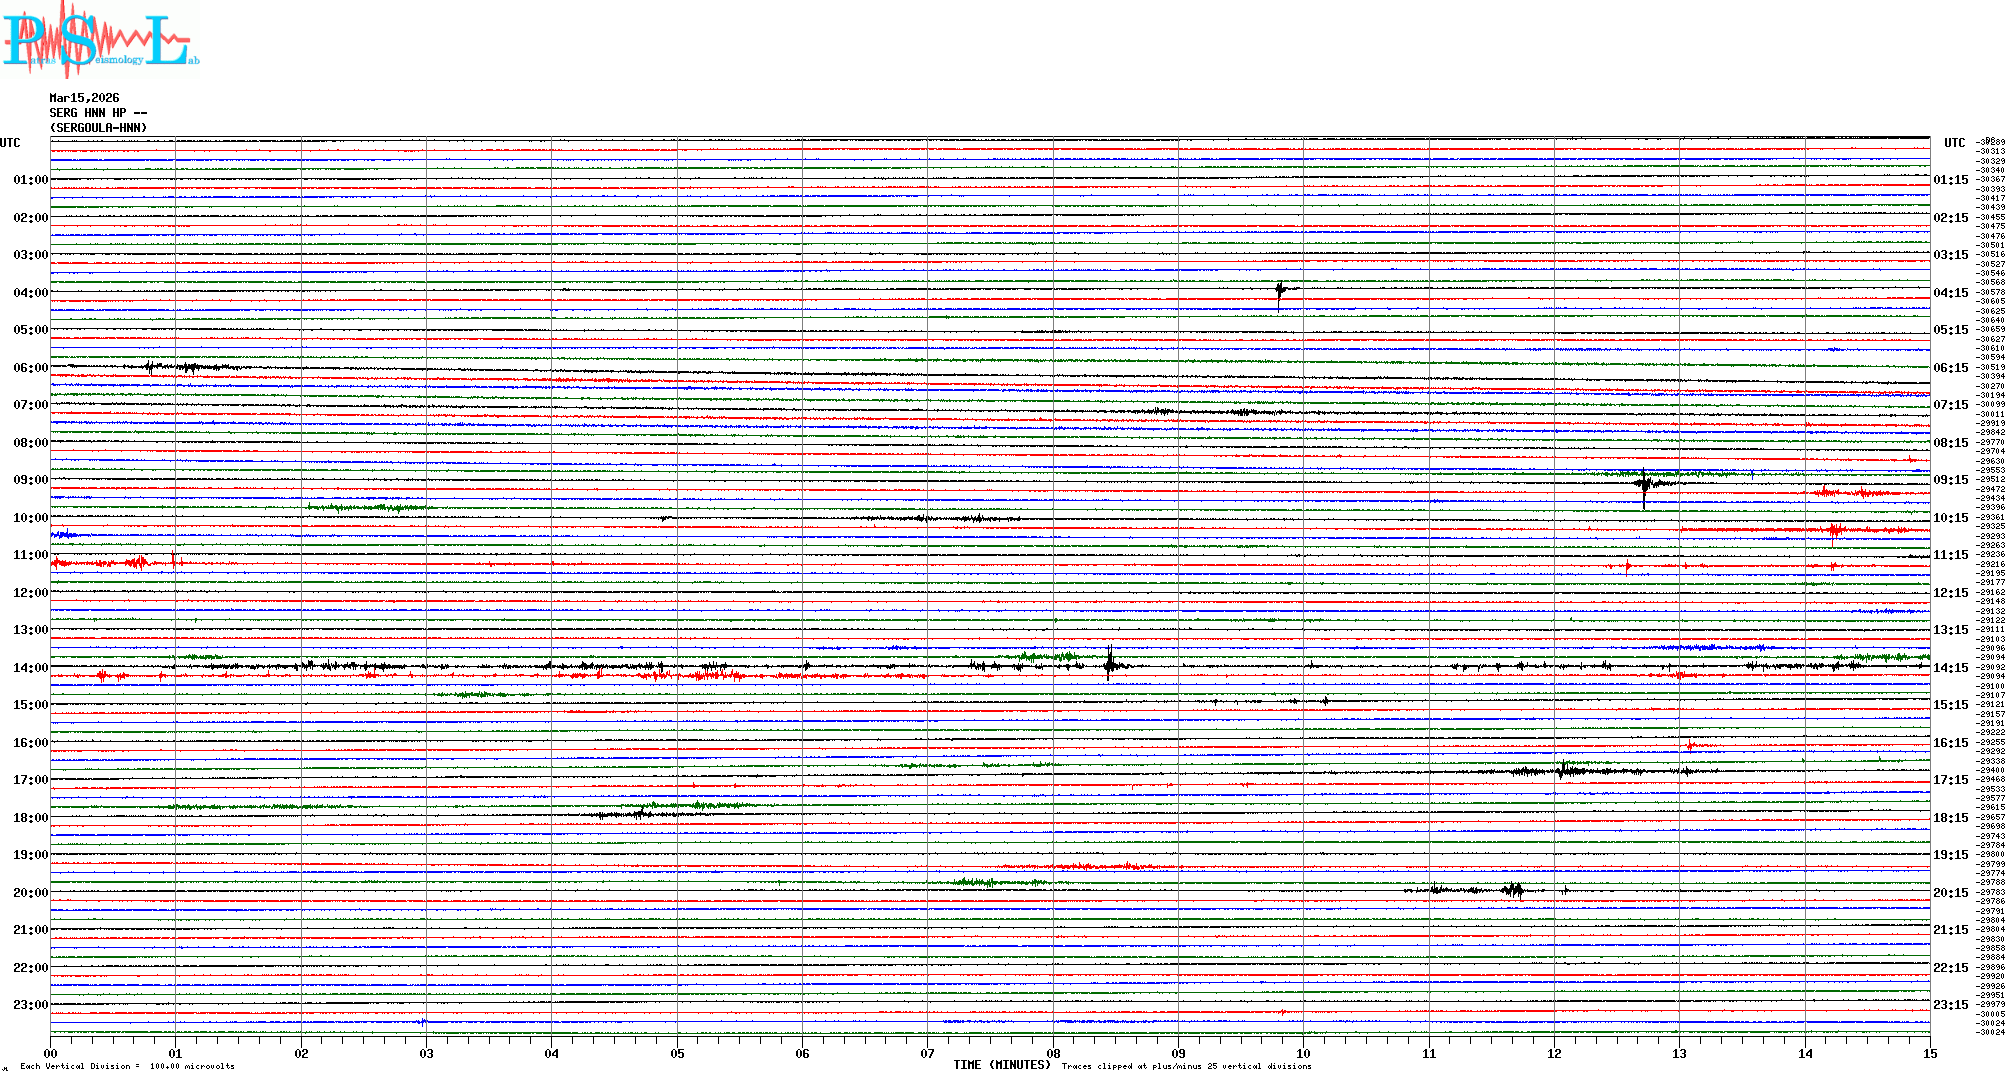Select the 14:00 hour label on the left
Viewport: 2010px width, 1080px height.
(x=30, y=668)
